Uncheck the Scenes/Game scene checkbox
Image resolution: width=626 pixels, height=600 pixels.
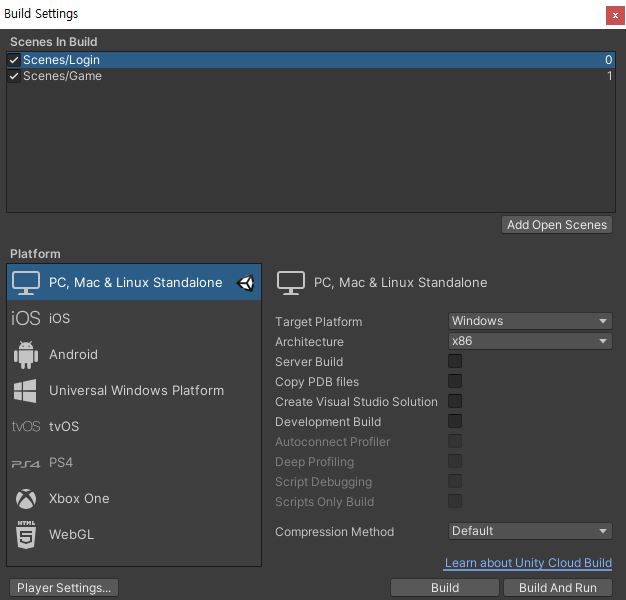click(x=14, y=76)
